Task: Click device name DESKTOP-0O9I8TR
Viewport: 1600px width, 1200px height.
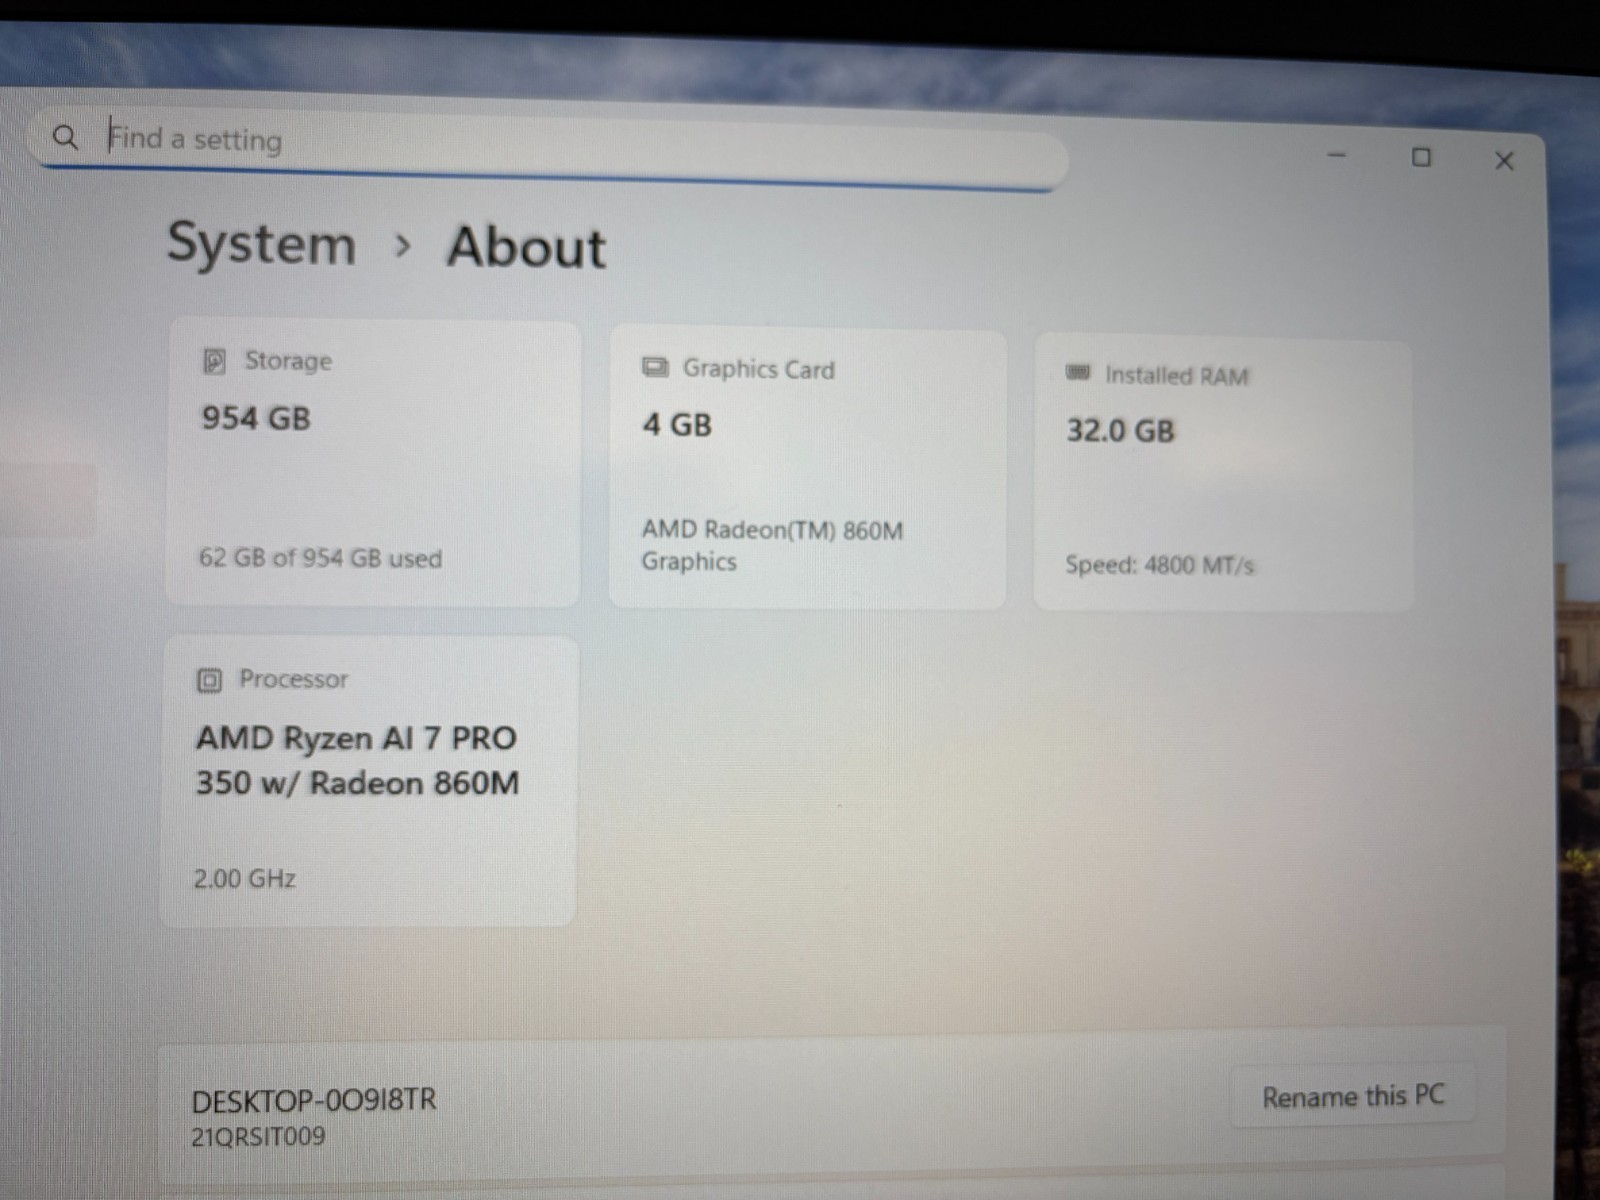Action: (x=314, y=1101)
